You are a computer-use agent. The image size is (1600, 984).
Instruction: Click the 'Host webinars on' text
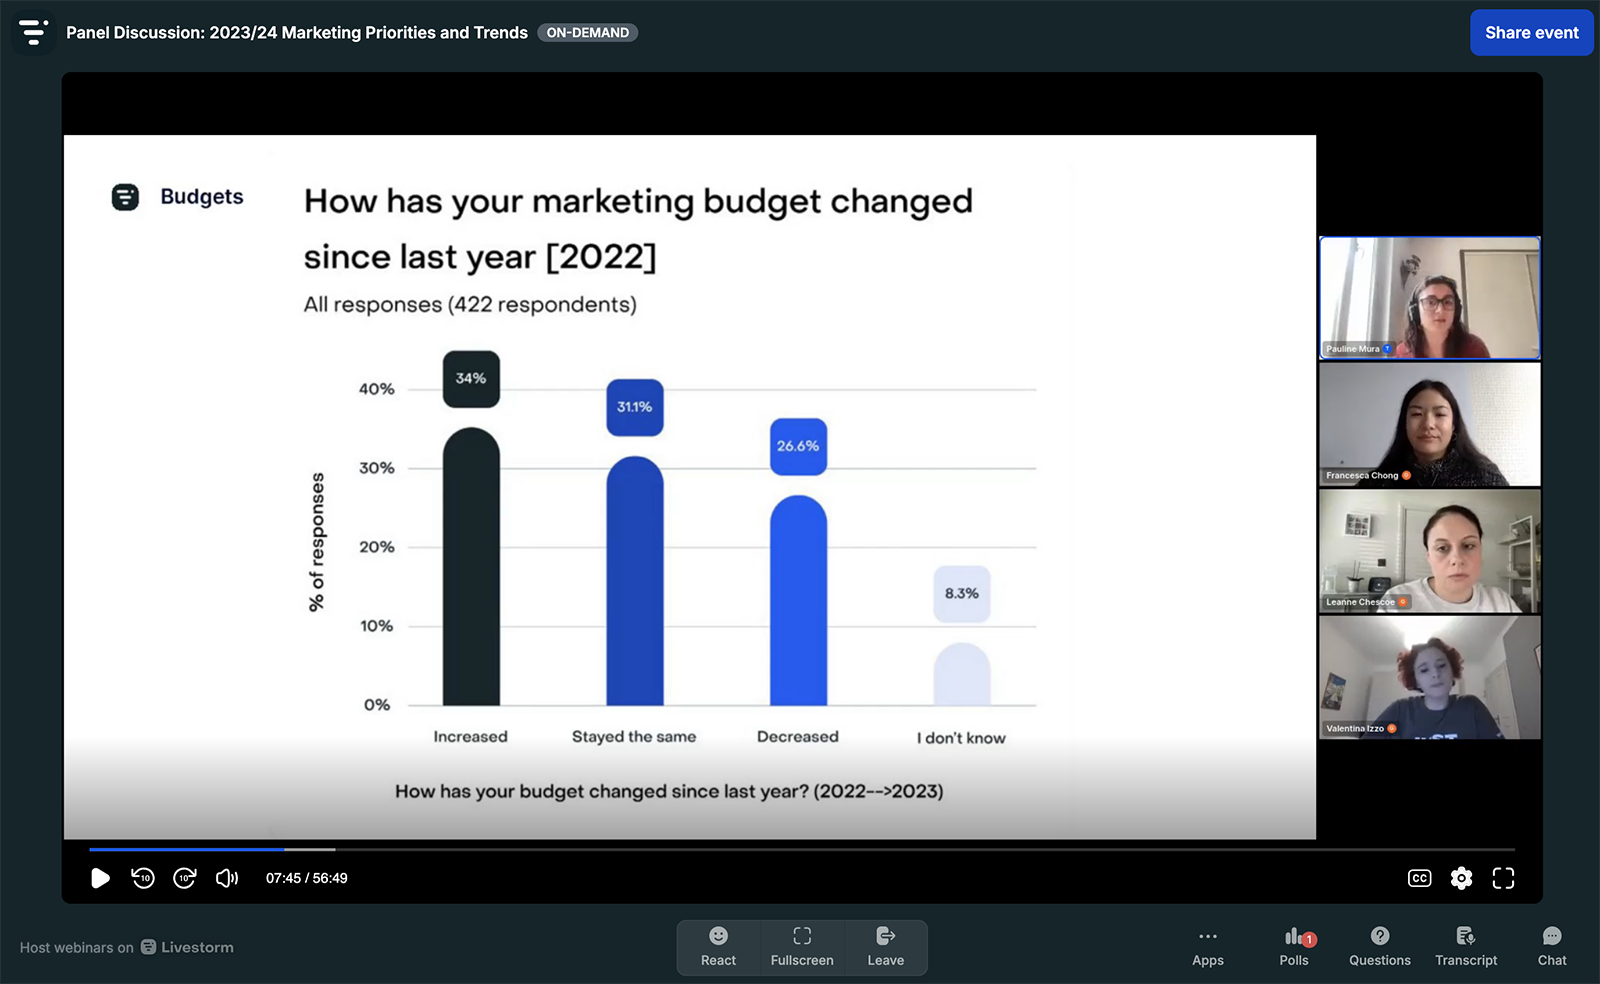point(77,948)
